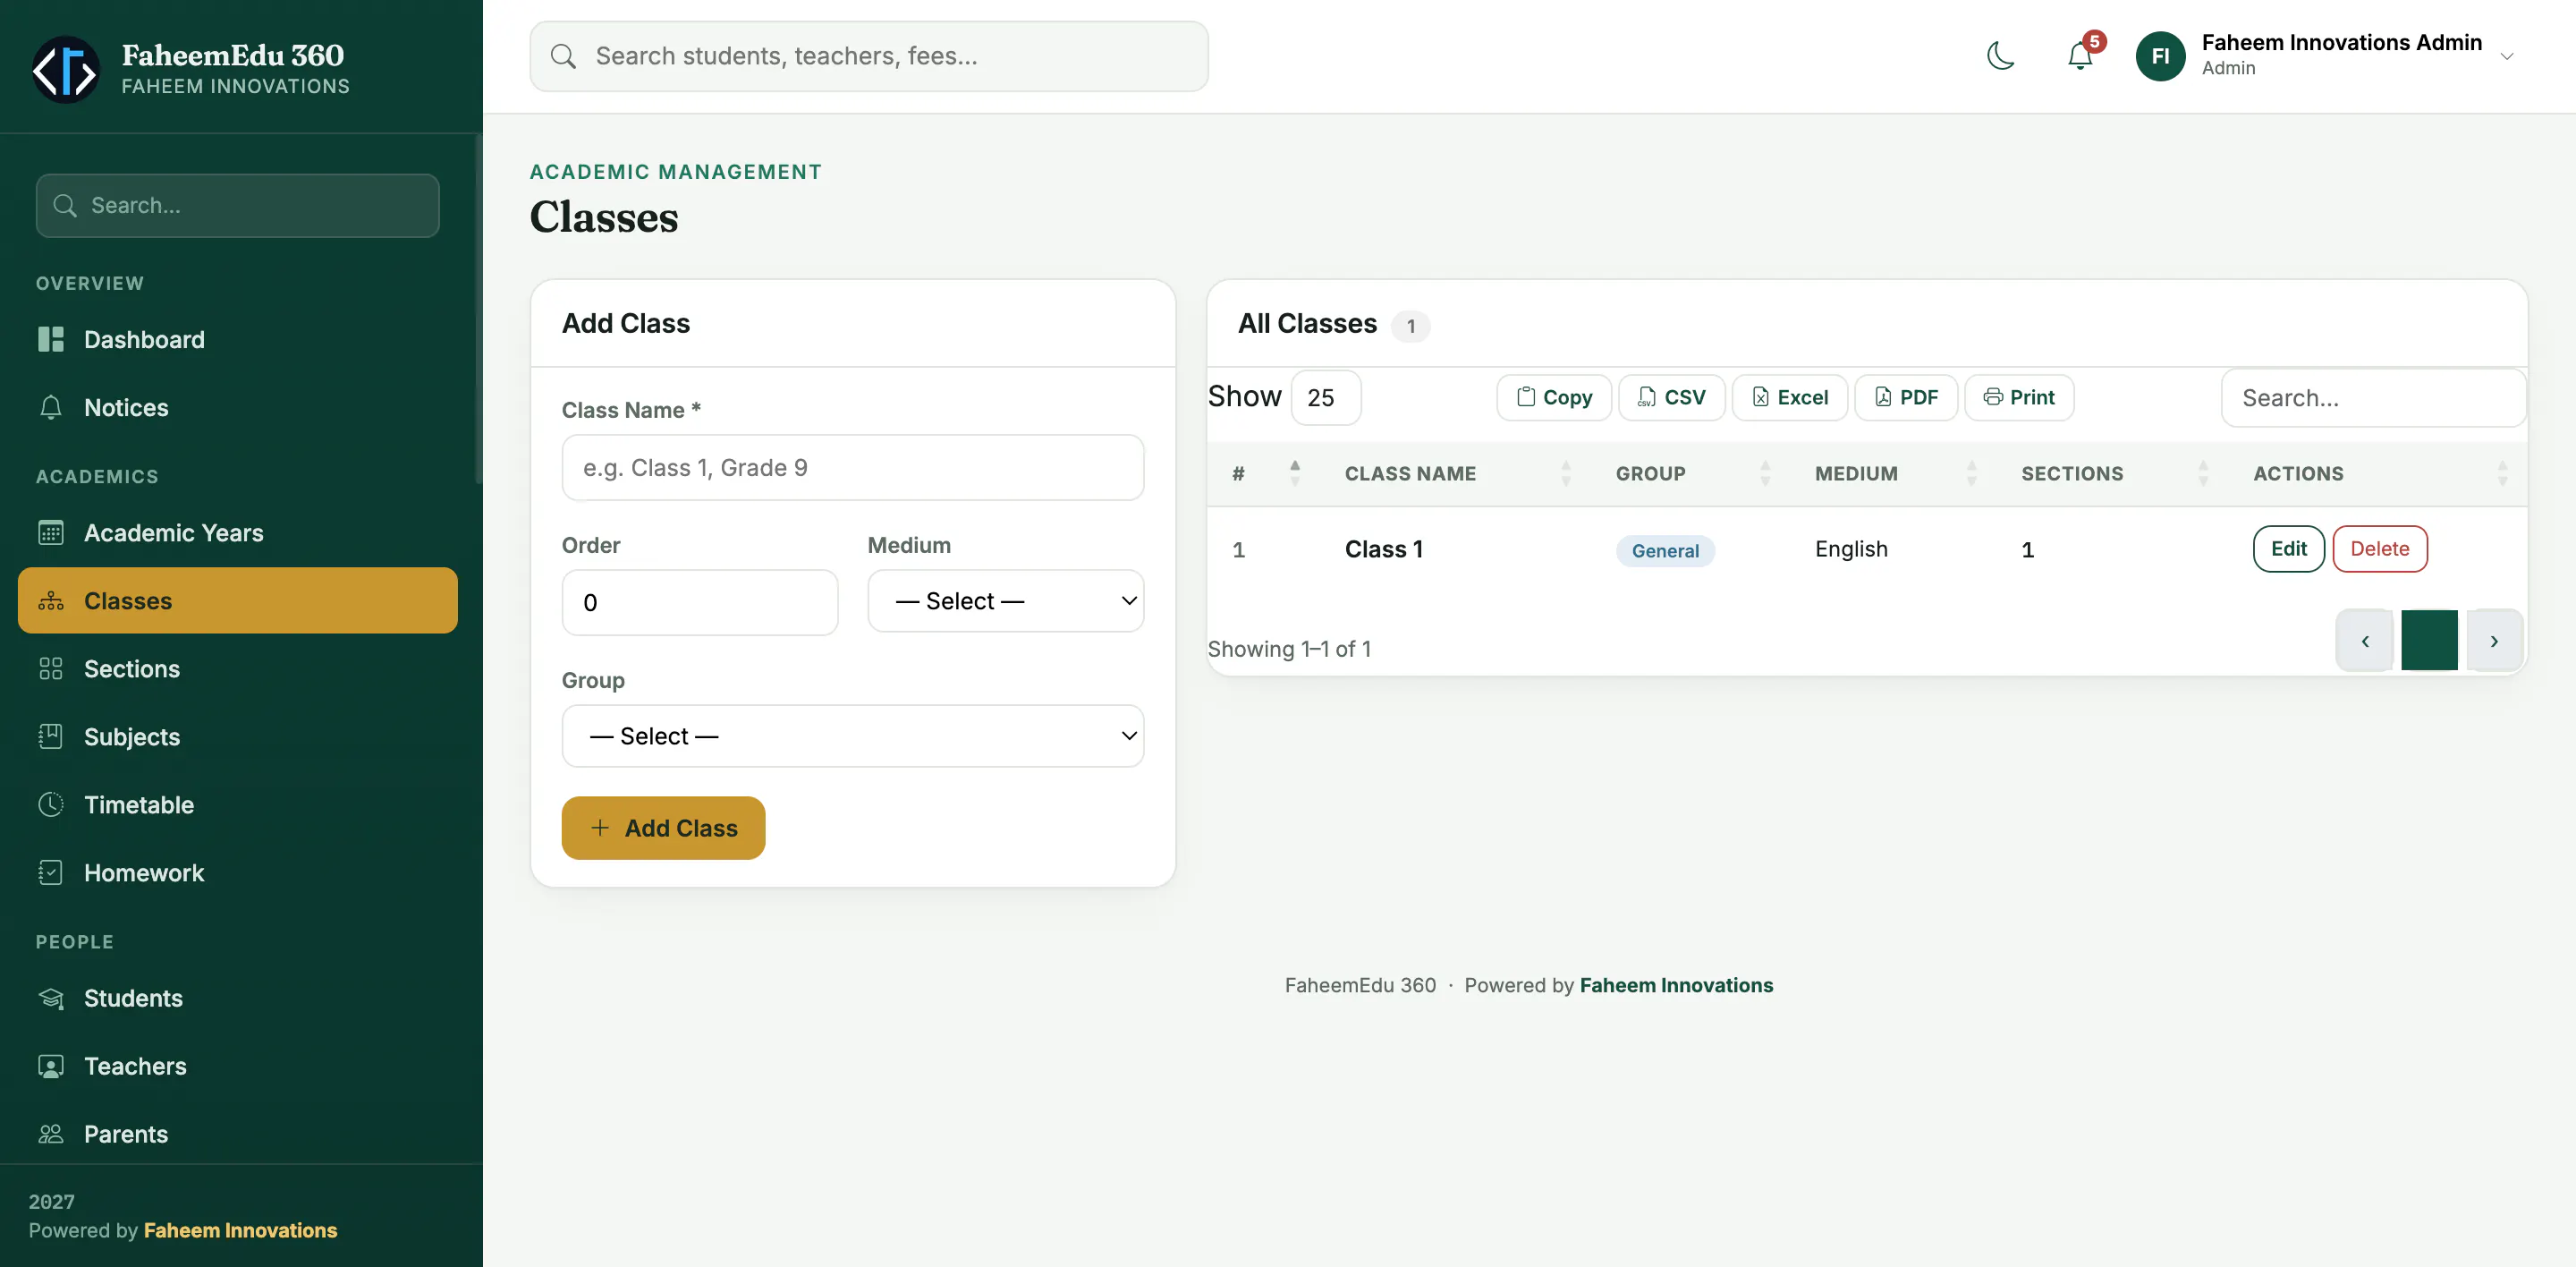Sort by Sections column header
This screenshot has height=1267, width=2576.
coord(2113,473)
